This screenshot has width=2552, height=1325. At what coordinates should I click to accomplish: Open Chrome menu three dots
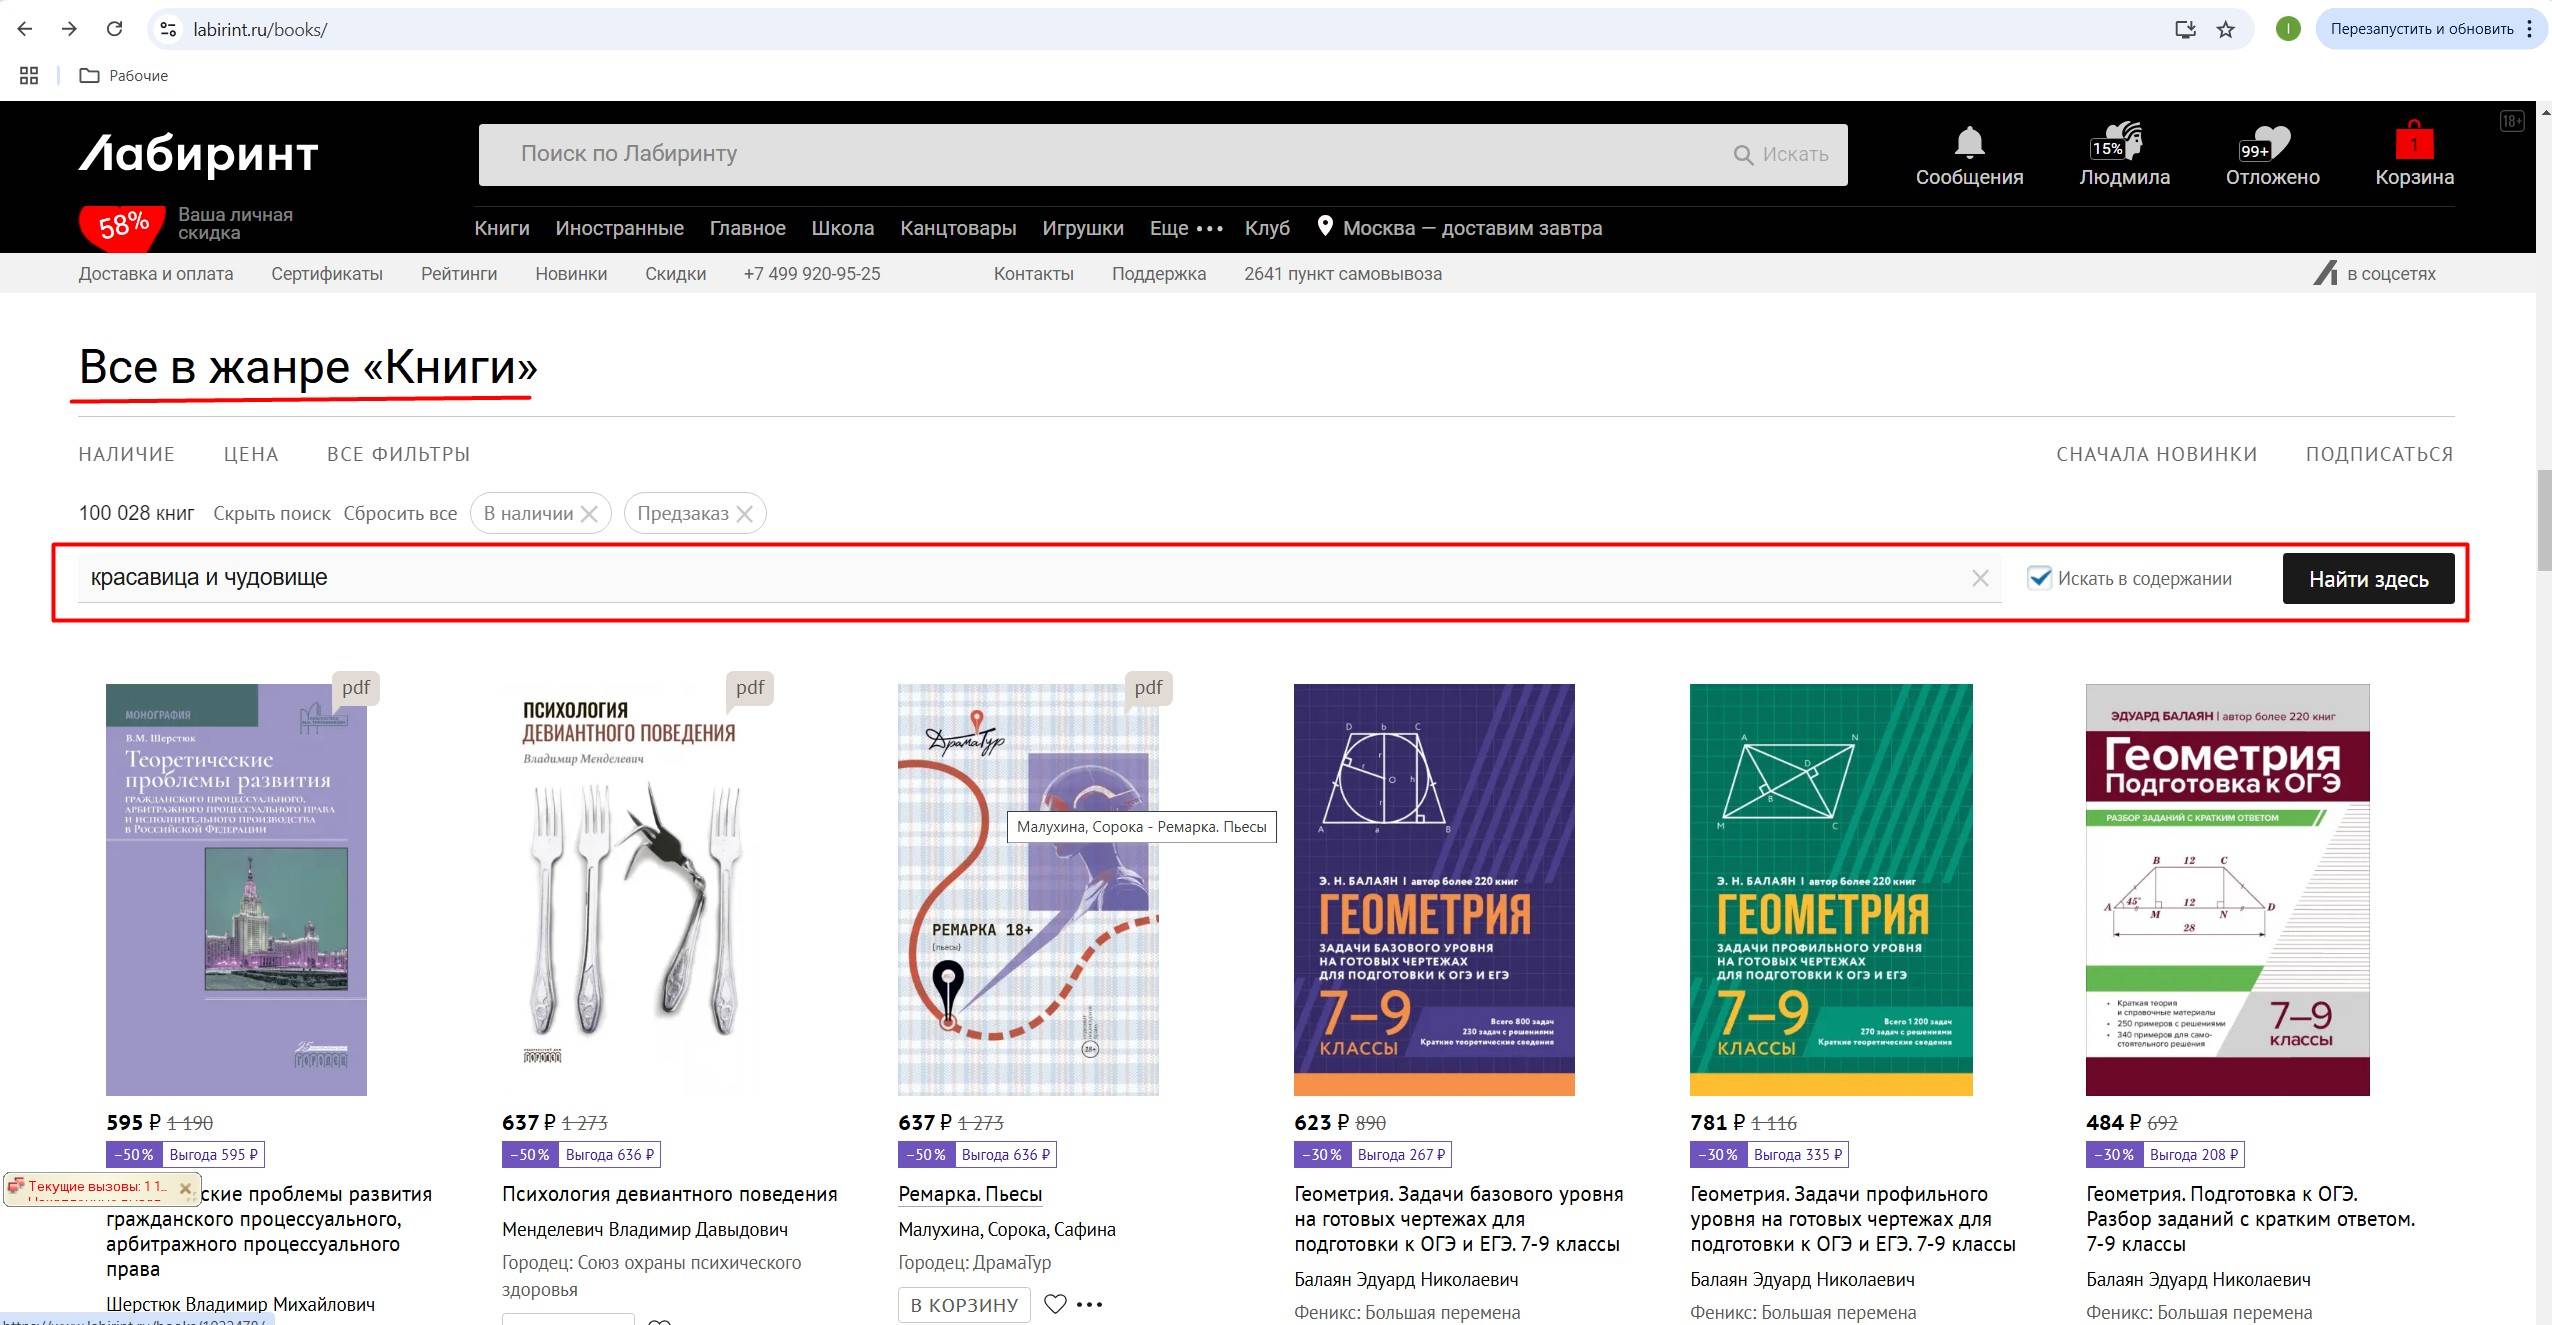pyautogui.click(x=2530, y=29)
